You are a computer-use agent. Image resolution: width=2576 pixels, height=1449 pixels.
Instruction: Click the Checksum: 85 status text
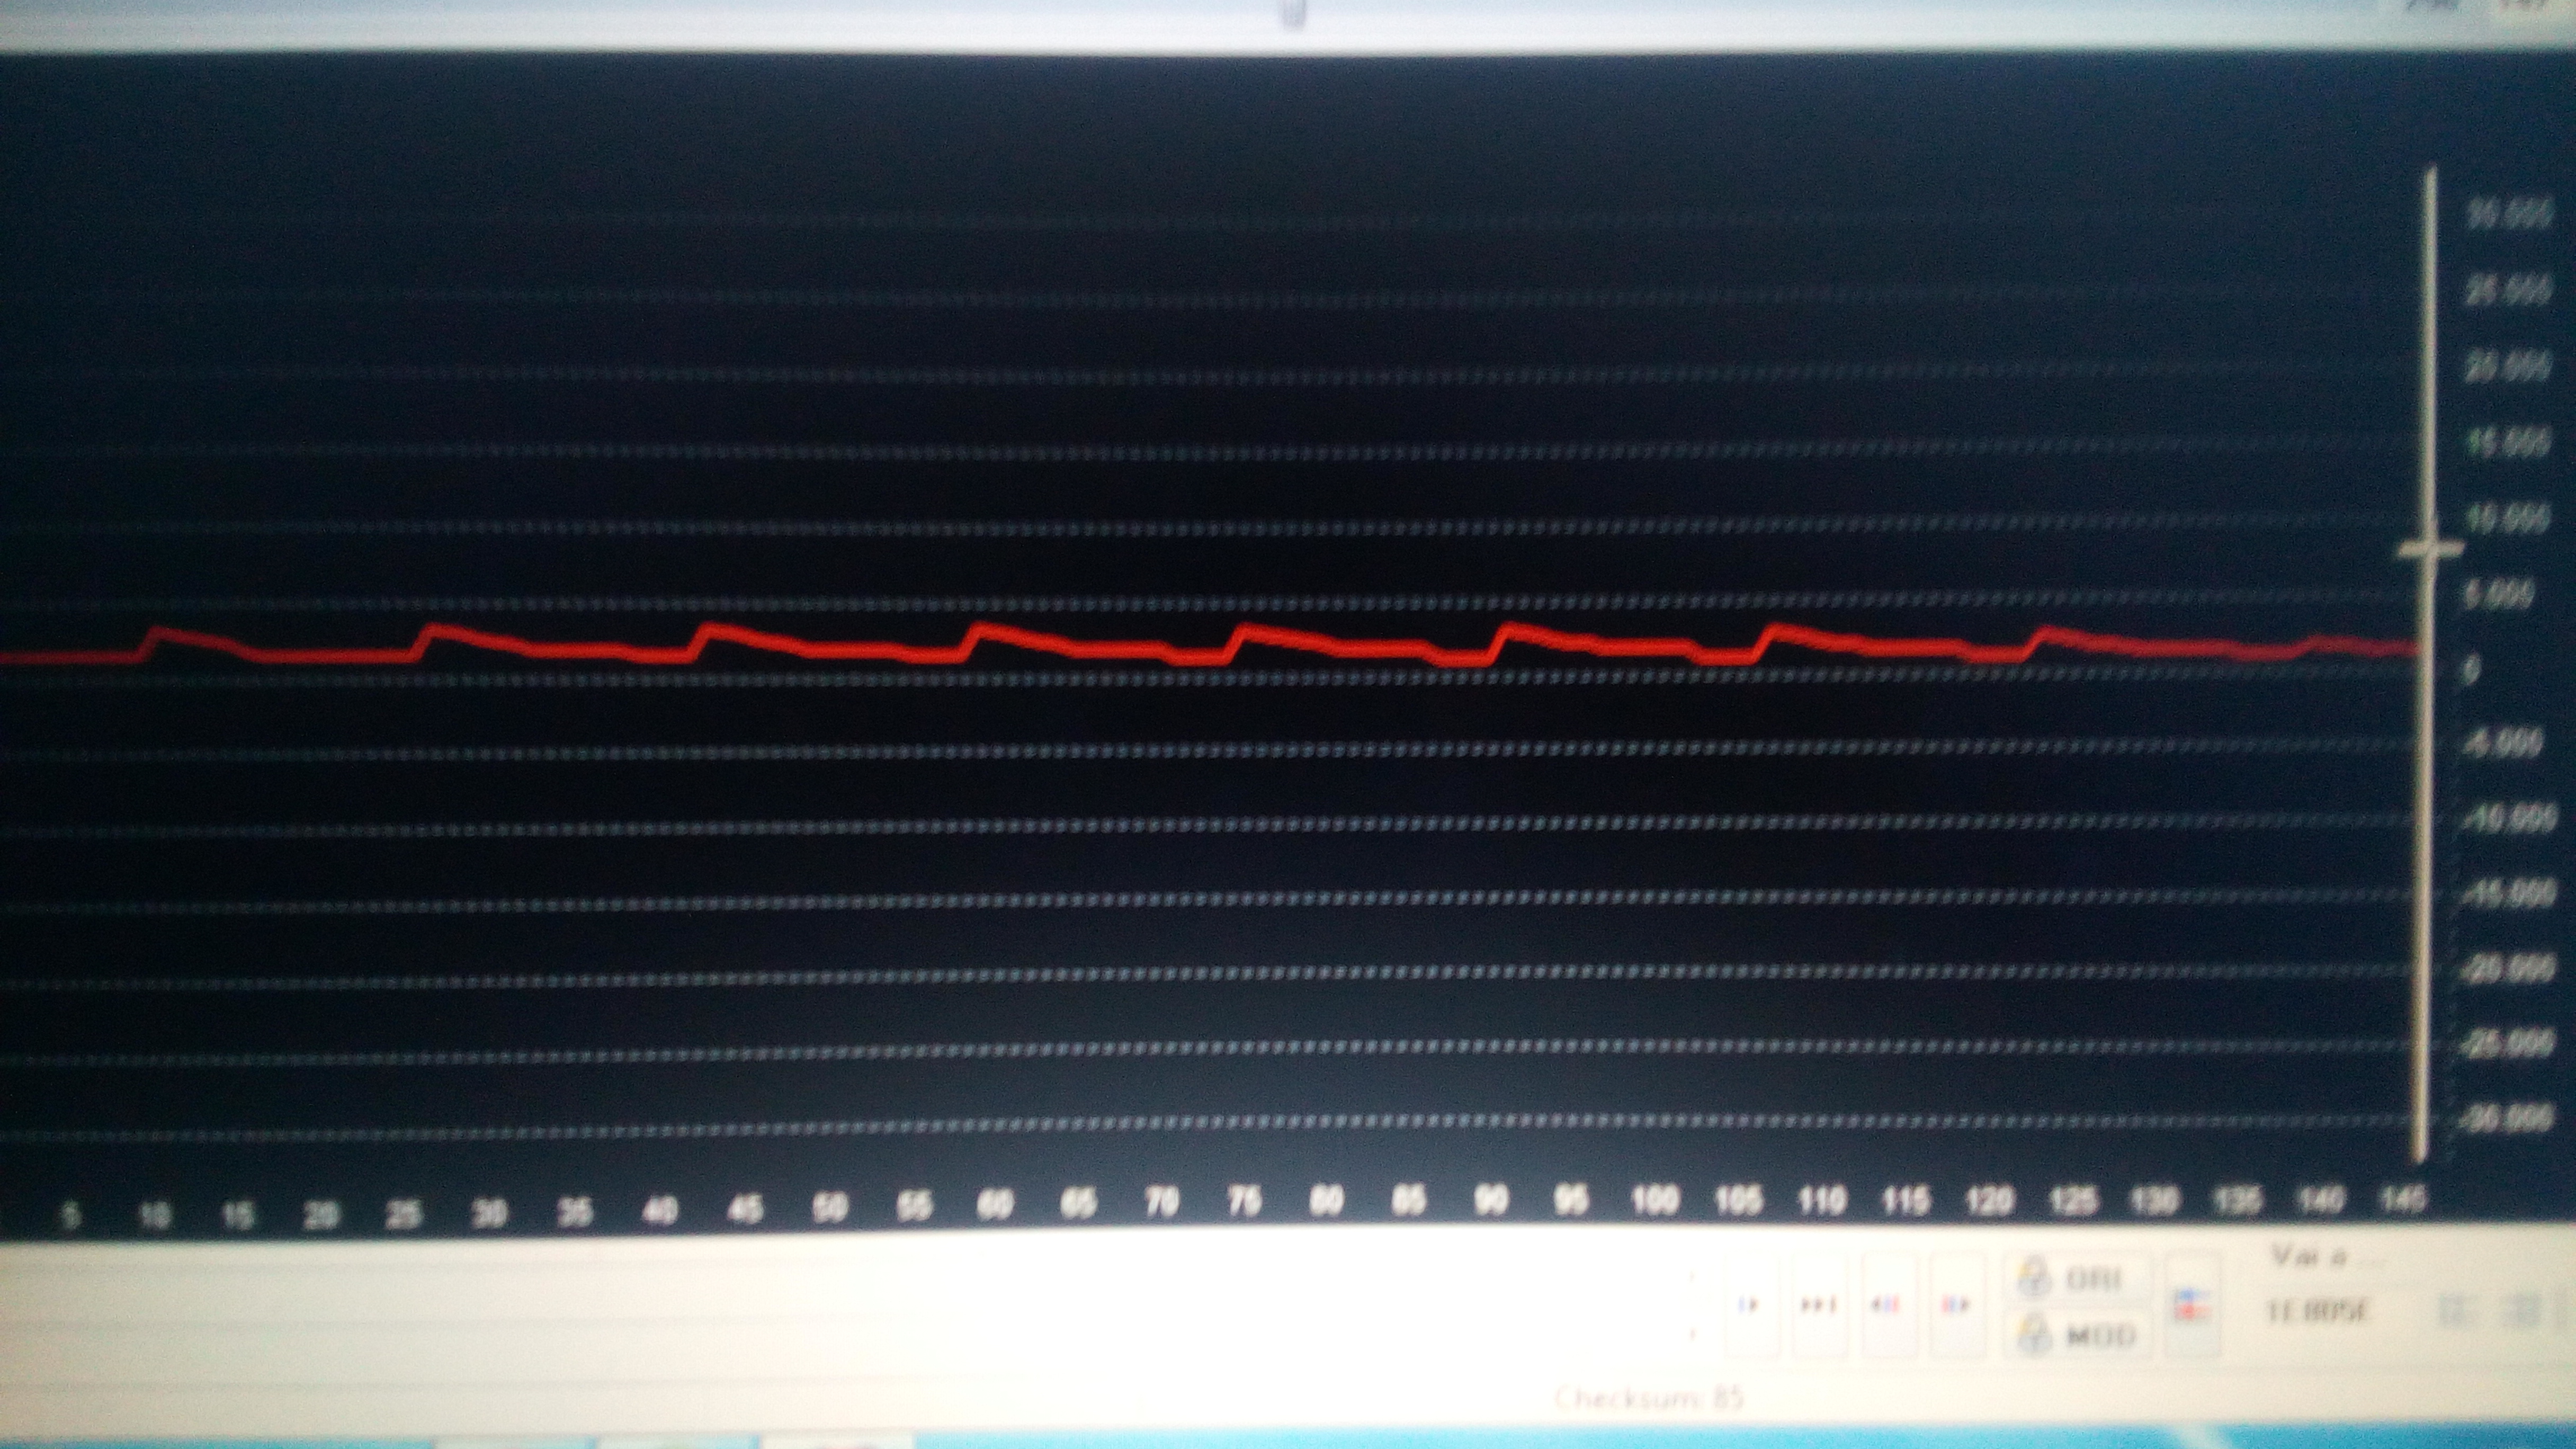pyautogui.click(x=1649, y=1397)
